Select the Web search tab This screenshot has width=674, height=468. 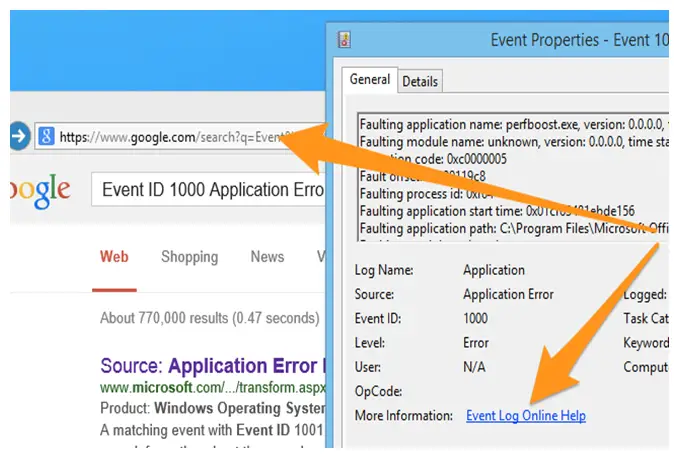click(x=114, y=257)
